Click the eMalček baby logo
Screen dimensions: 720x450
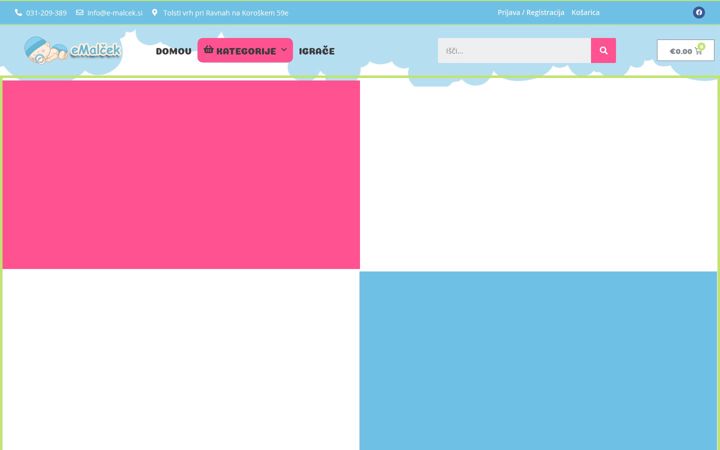click(x=73, y=50)
